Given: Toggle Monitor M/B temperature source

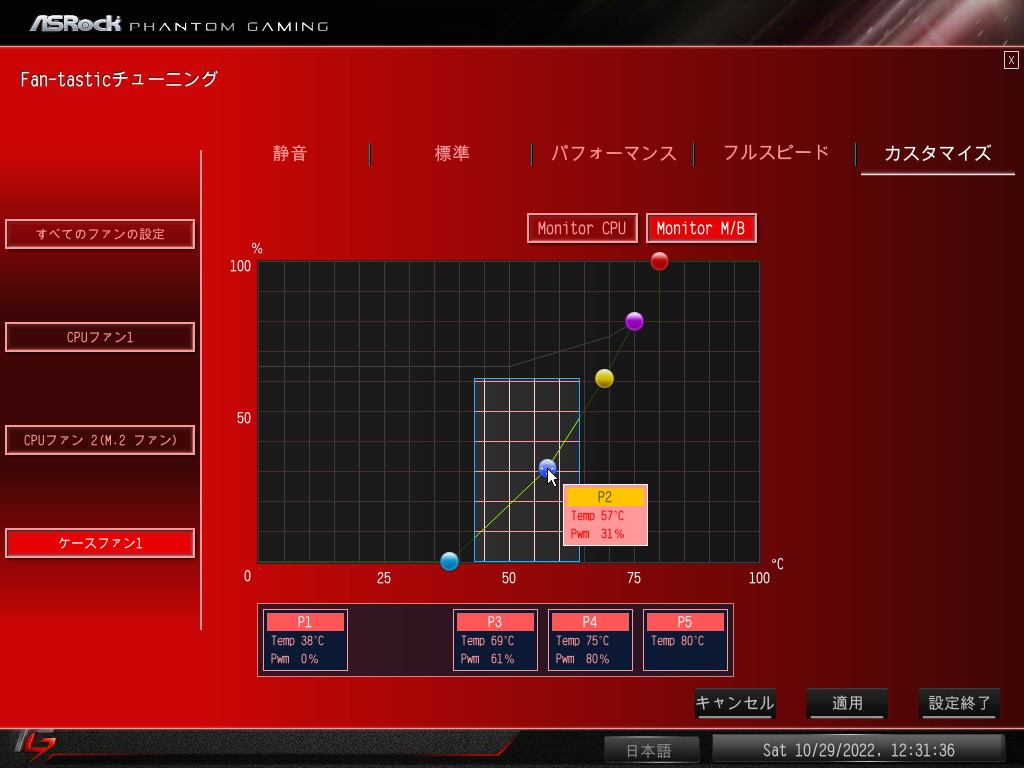Looking at the screenshot, I should coord(701,229).
